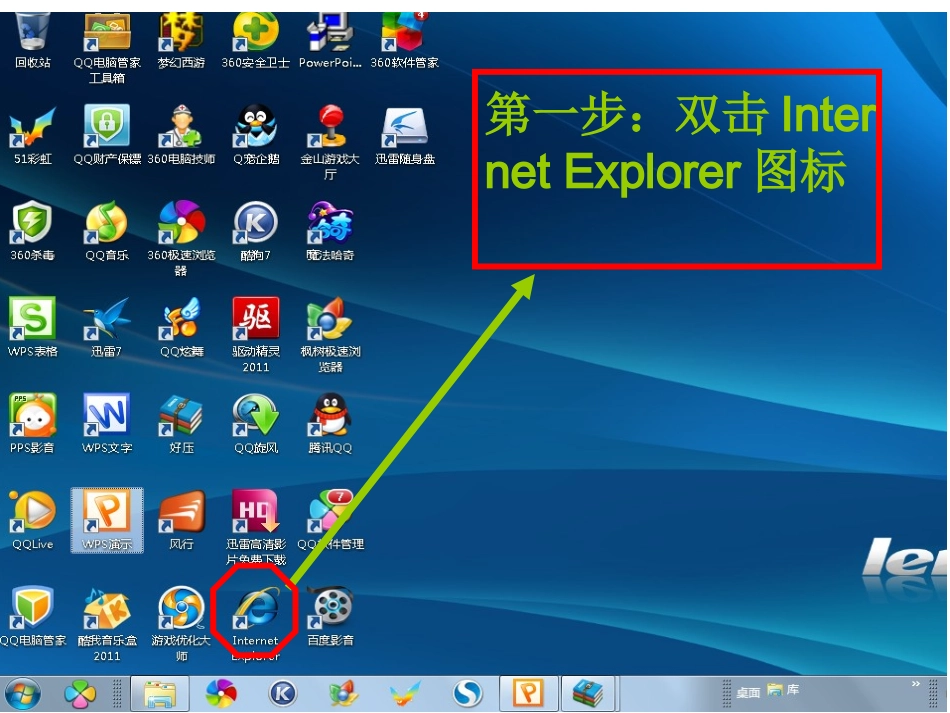Switch to the WPS presentation taskbar button
950x713 pixels.
(528, 694)
